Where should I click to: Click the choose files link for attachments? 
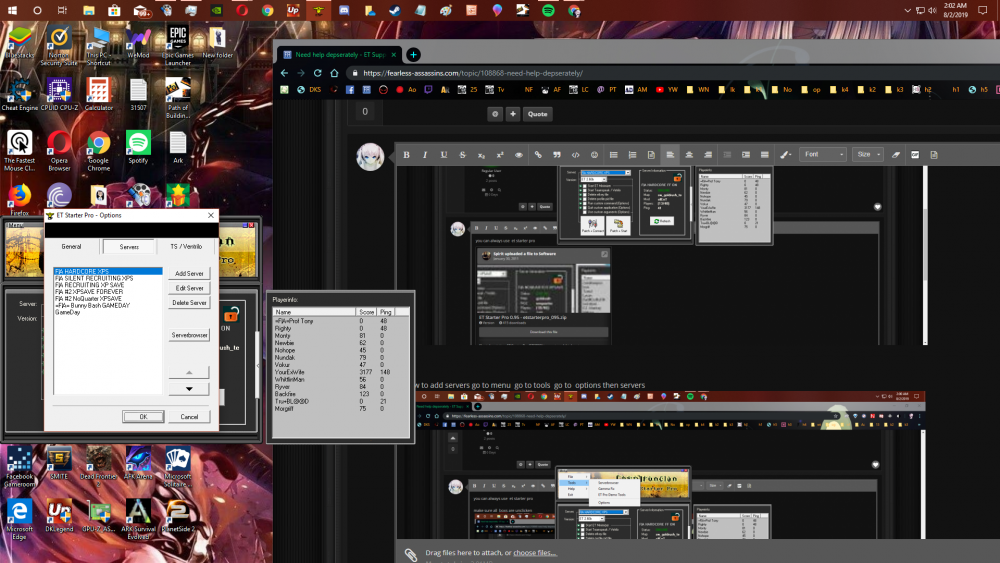coord(534,553)
